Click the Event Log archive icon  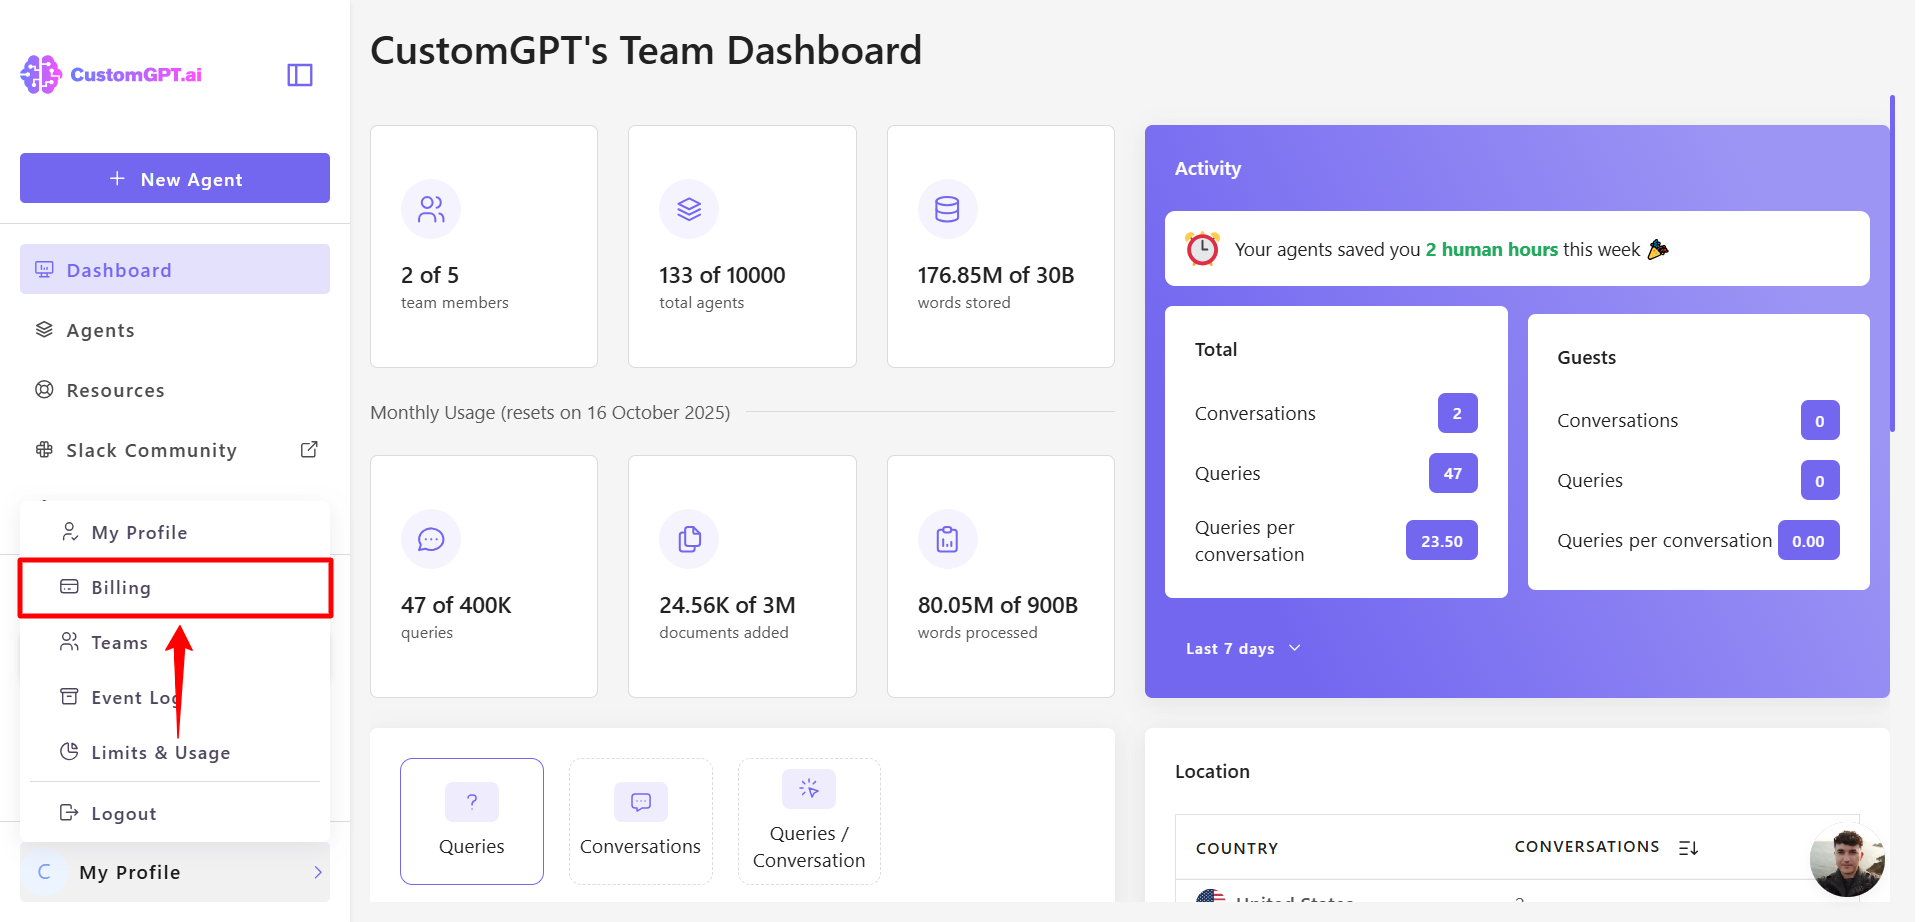pyautogui.click(x=69, y=696)
